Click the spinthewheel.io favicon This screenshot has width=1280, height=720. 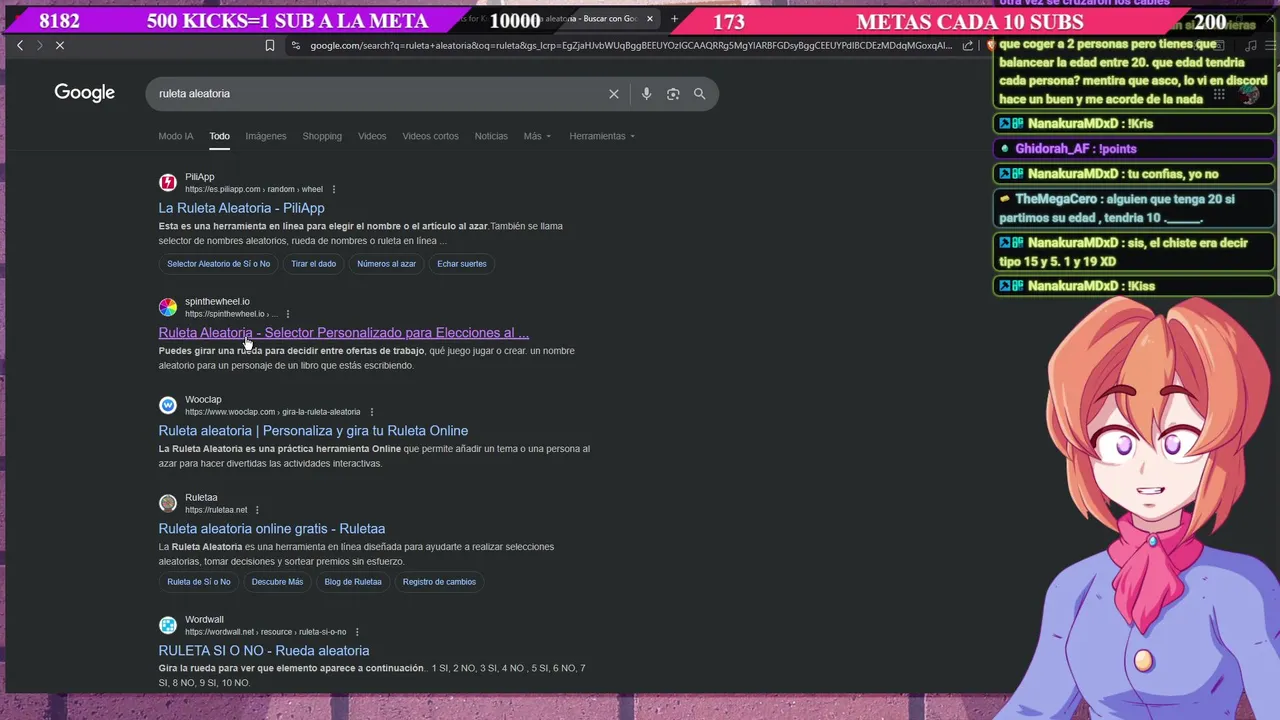tap(168, 307)
